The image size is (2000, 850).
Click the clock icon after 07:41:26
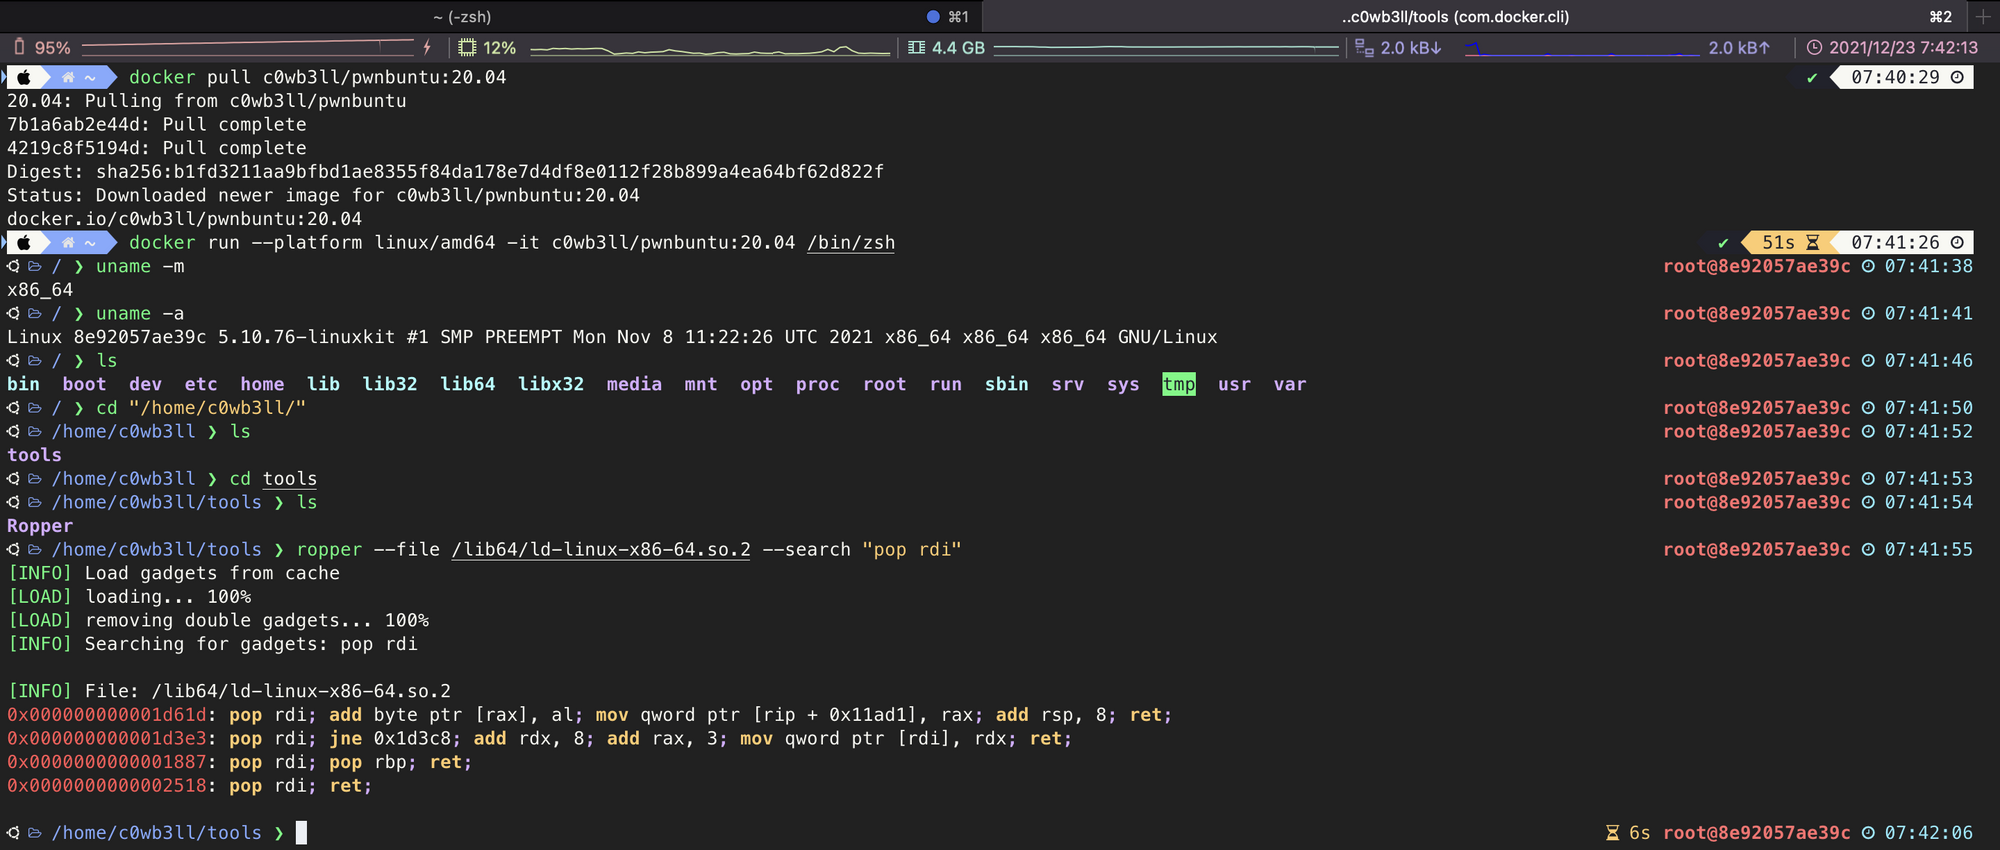[x=1957, y=242]
